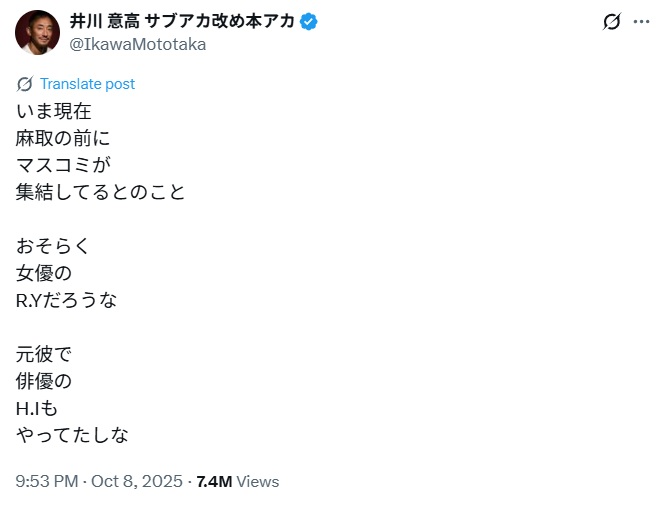
Task: Click the Grok icon beside the More button
Action: (612, 22)
